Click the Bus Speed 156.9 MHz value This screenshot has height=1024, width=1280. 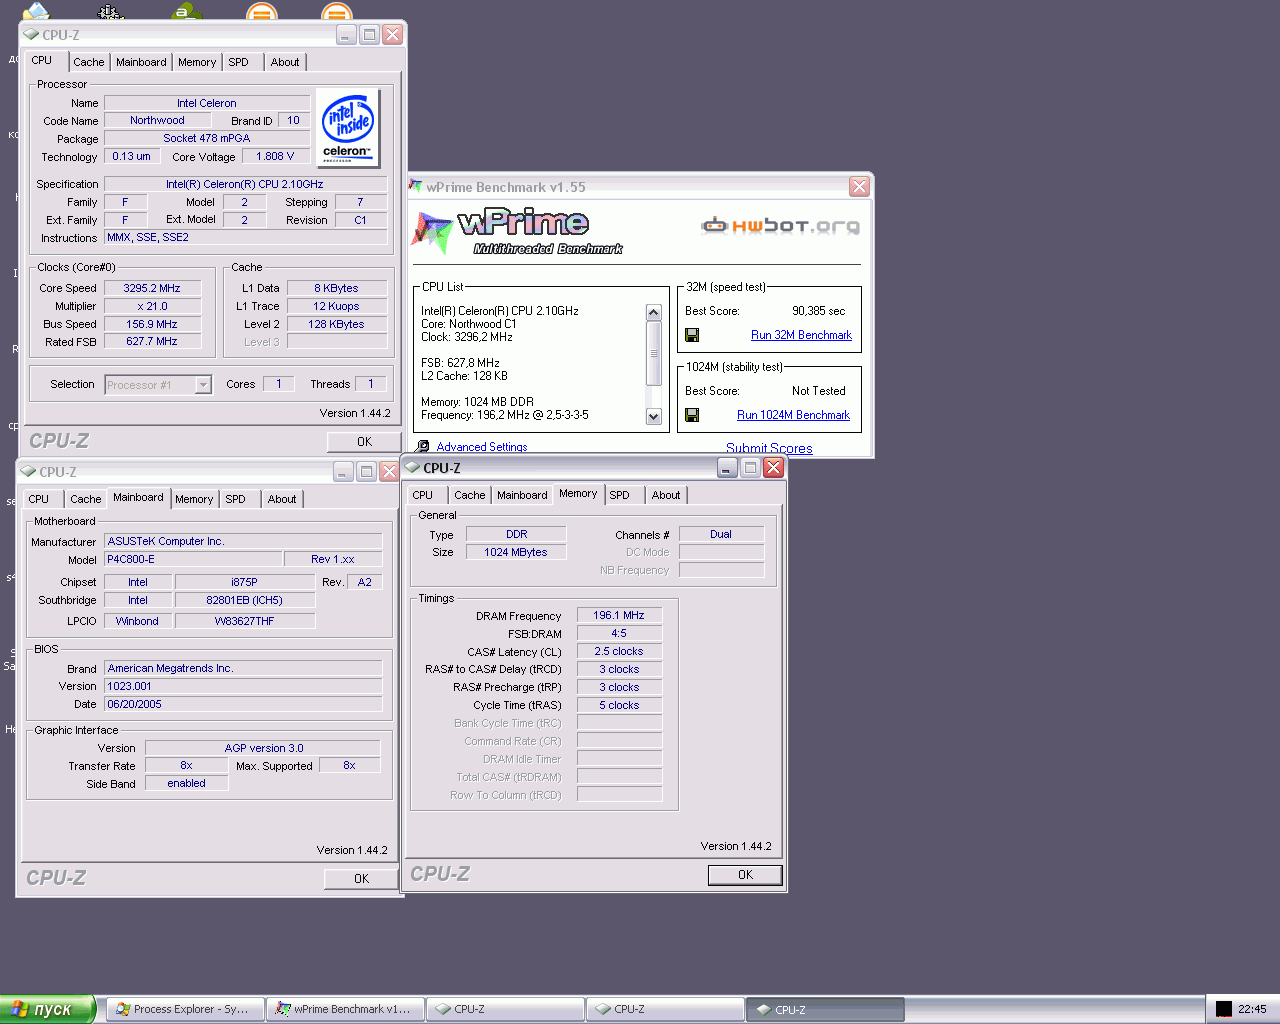[152, 324]
